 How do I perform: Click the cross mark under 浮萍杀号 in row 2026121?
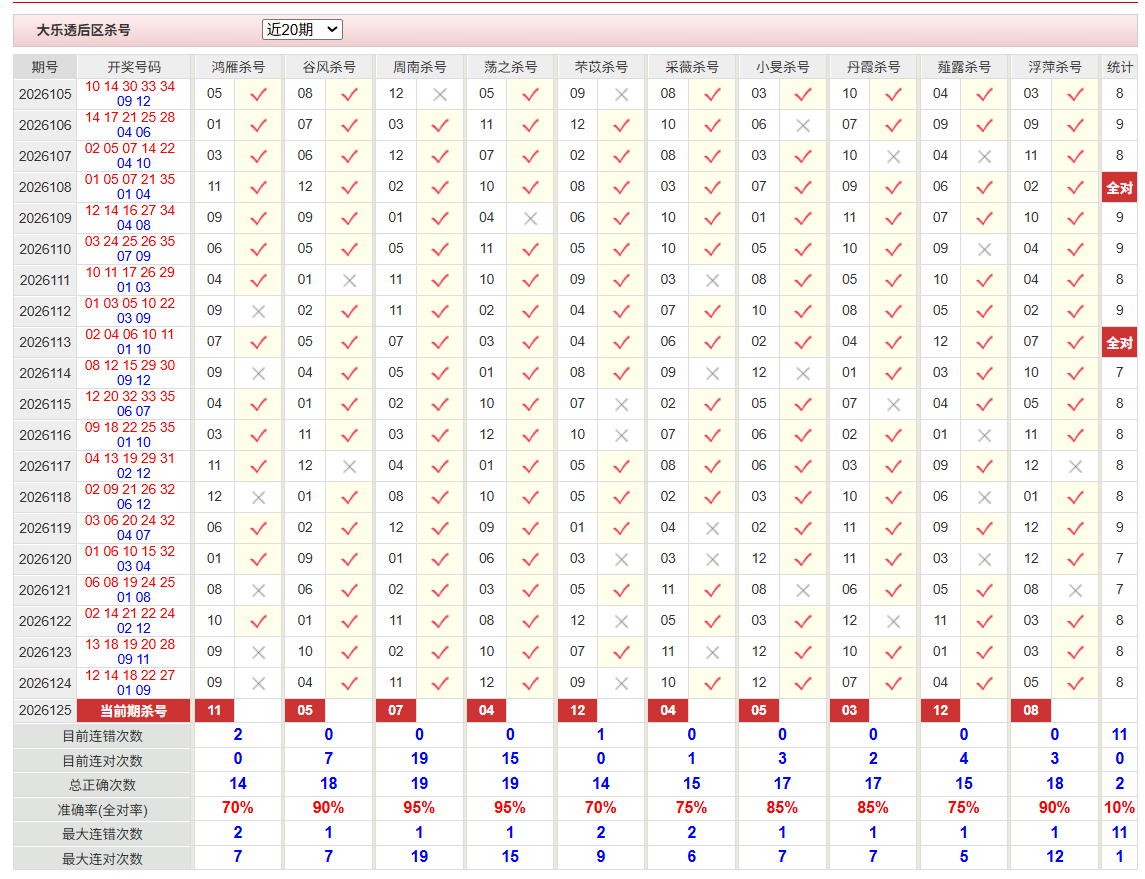point(1075,591)
